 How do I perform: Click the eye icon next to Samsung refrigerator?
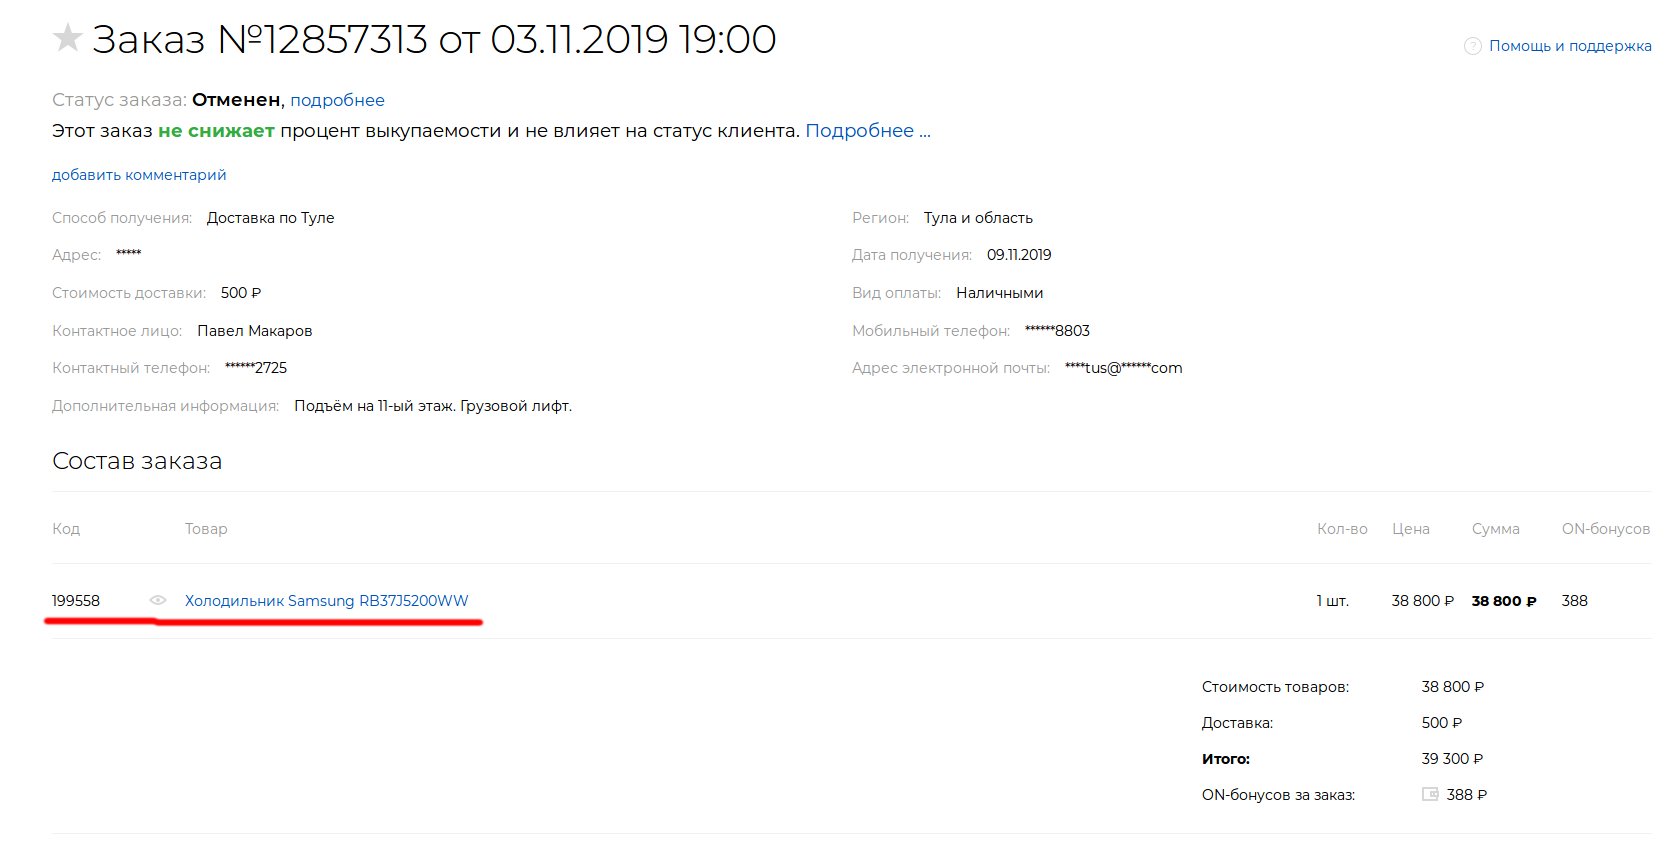point(158,600)
